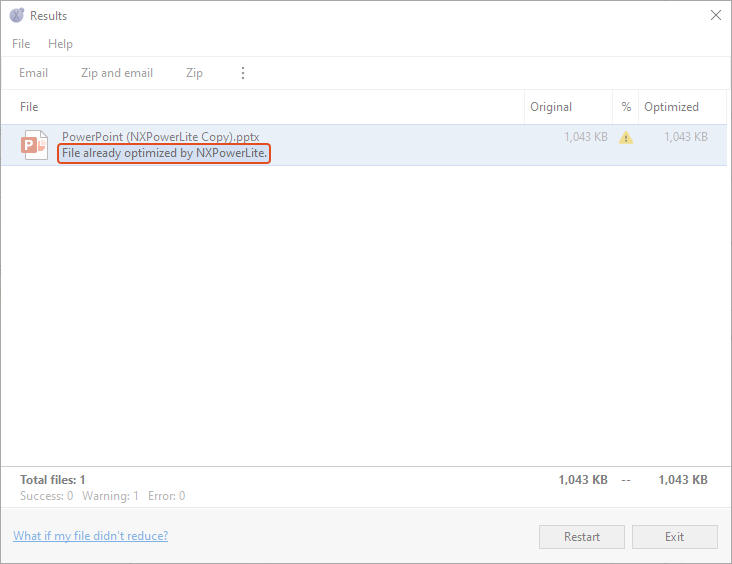This screenshot has width=732, height=564.
Task: Click the Restart button
Action: pyautogui.click(x=582, y=537)
